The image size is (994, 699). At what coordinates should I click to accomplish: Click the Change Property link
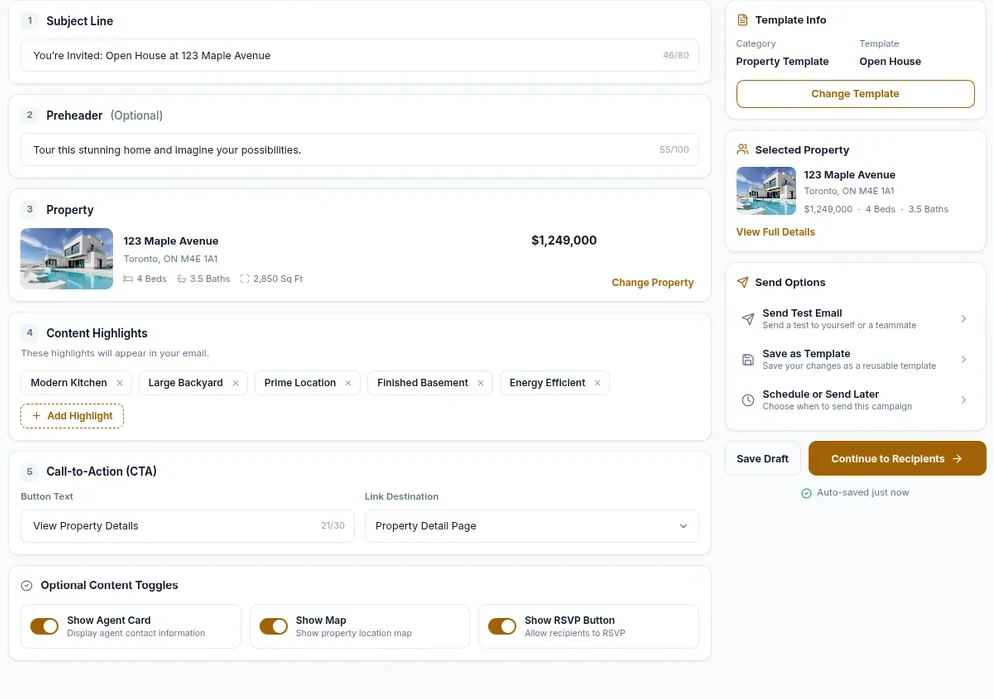(652, 283)
